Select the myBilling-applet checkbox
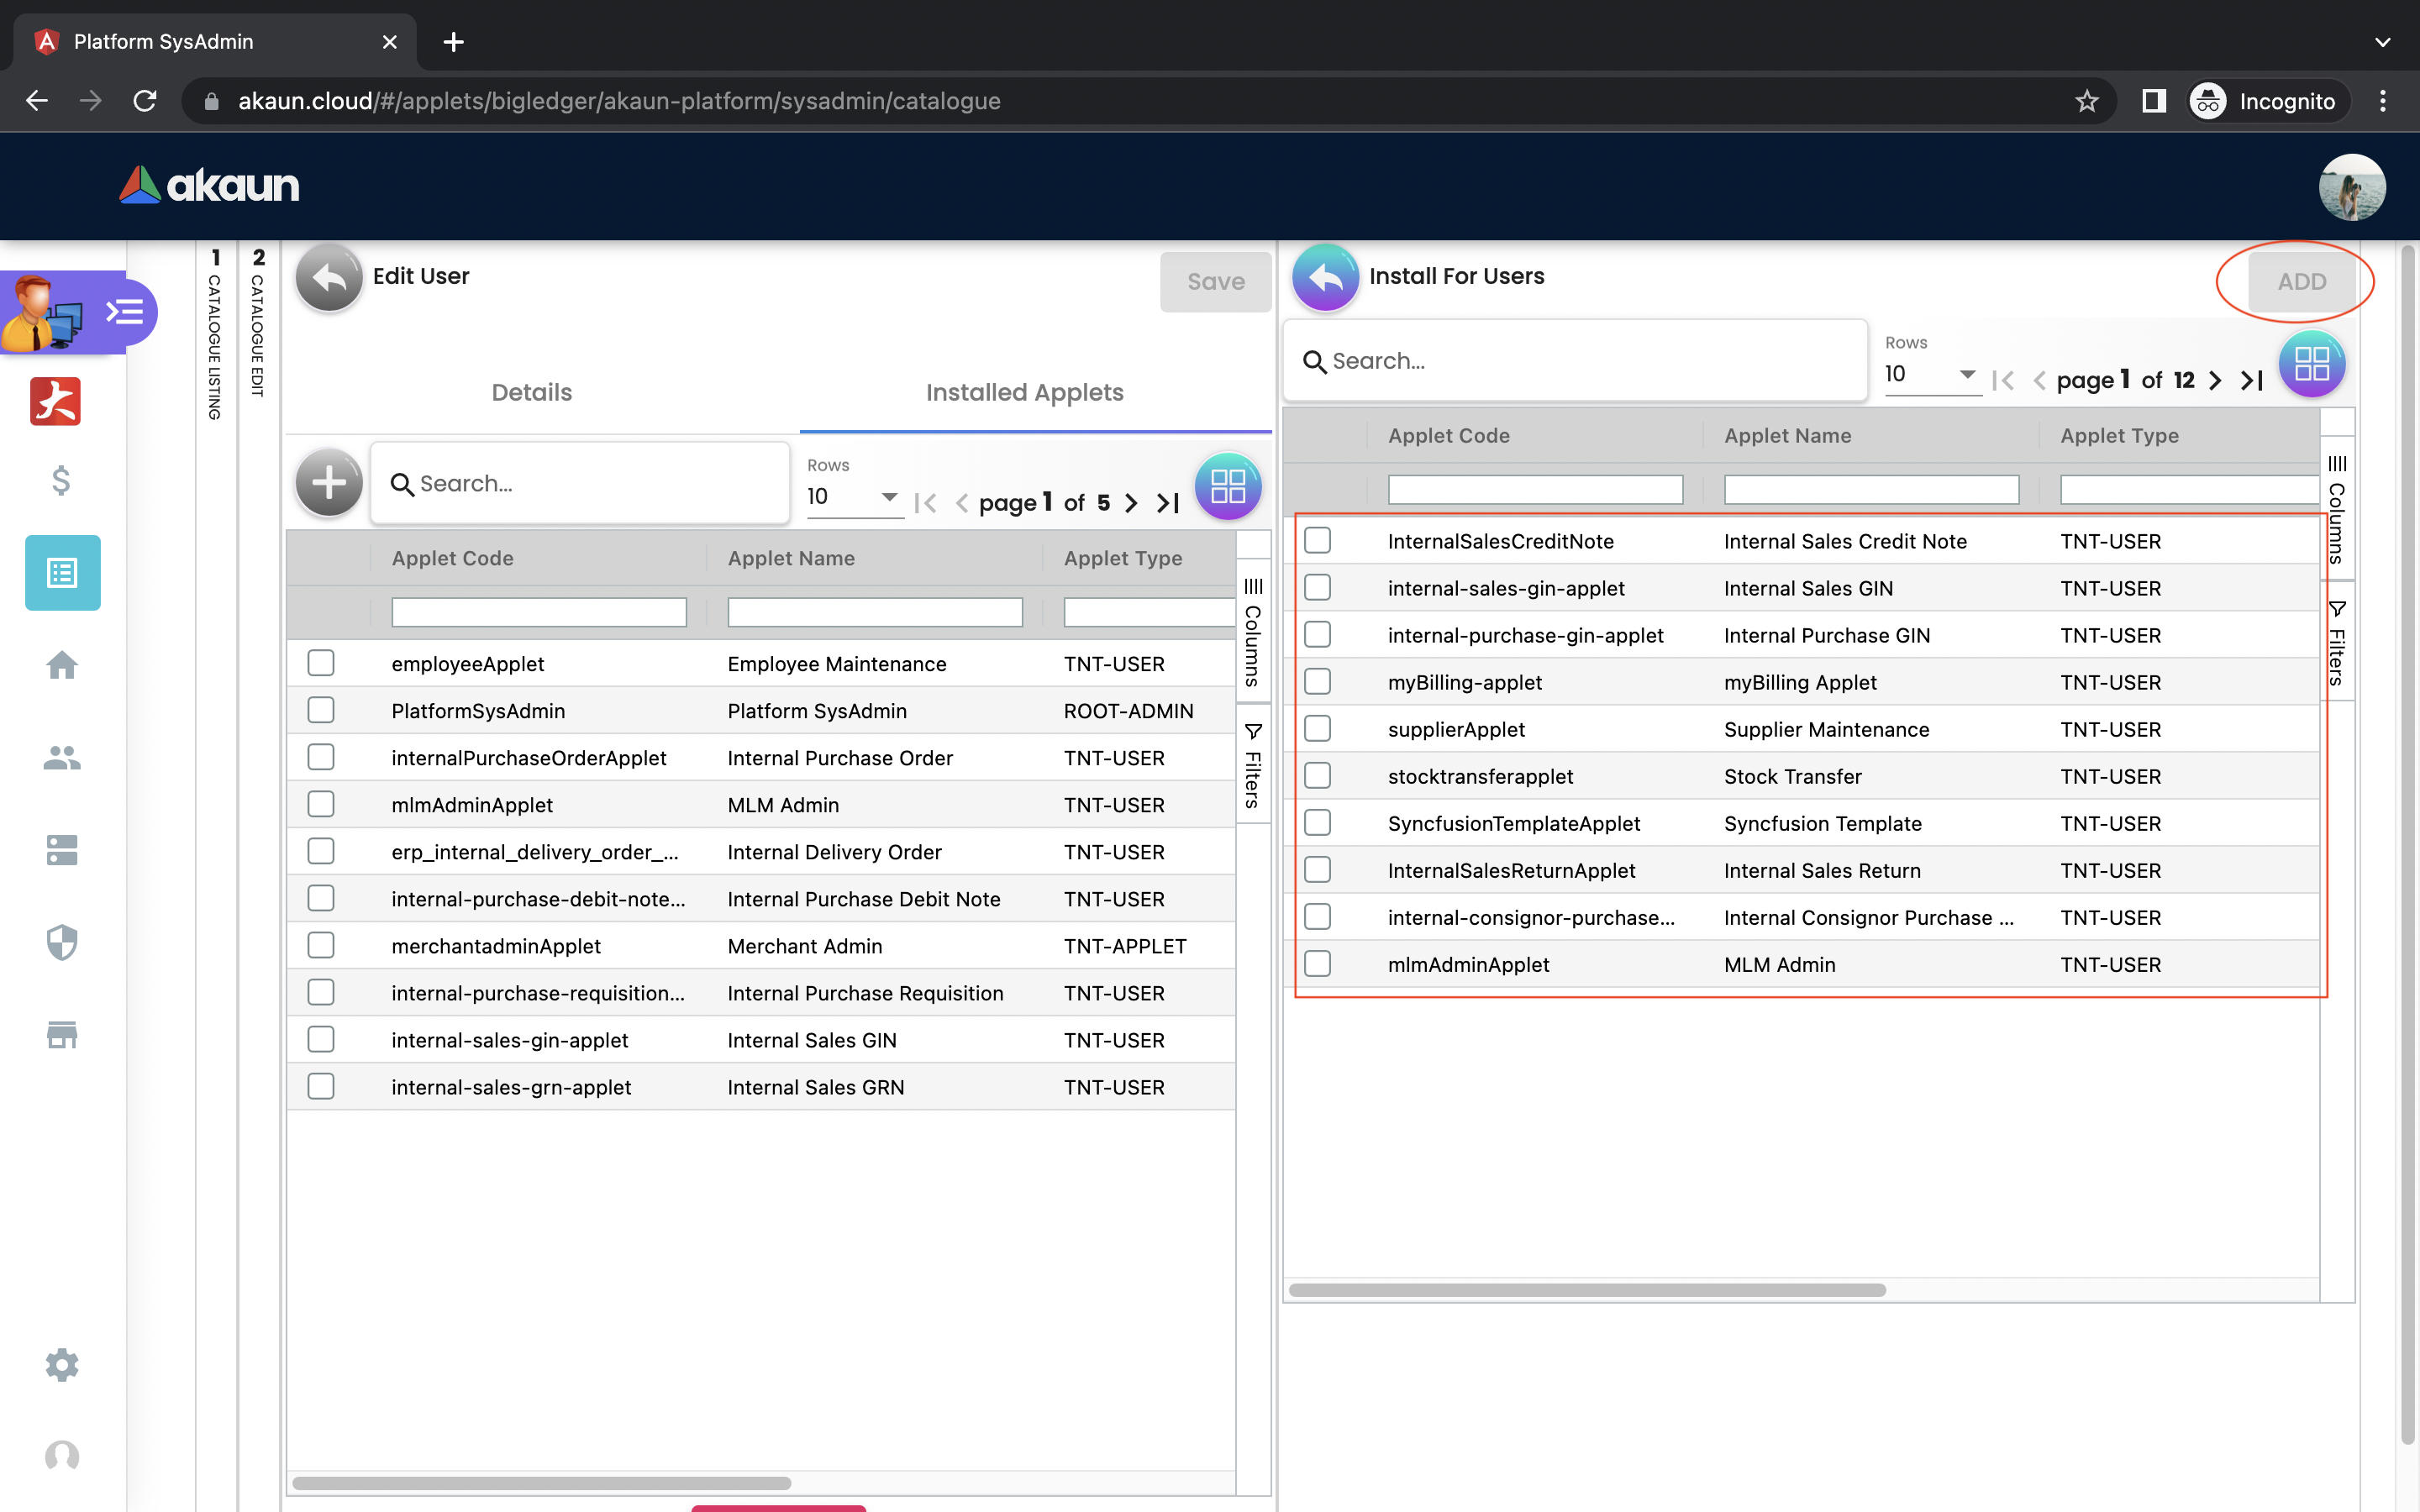2420x1512 pixels. 1317,682
